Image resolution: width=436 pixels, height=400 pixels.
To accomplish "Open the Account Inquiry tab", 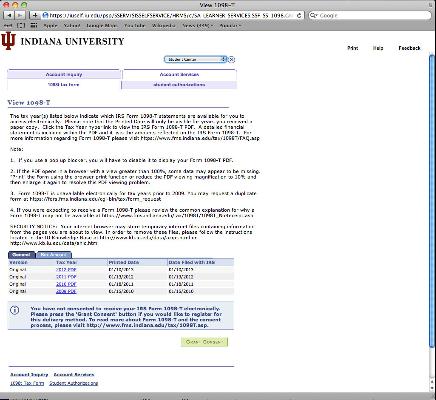I will 64,75.
